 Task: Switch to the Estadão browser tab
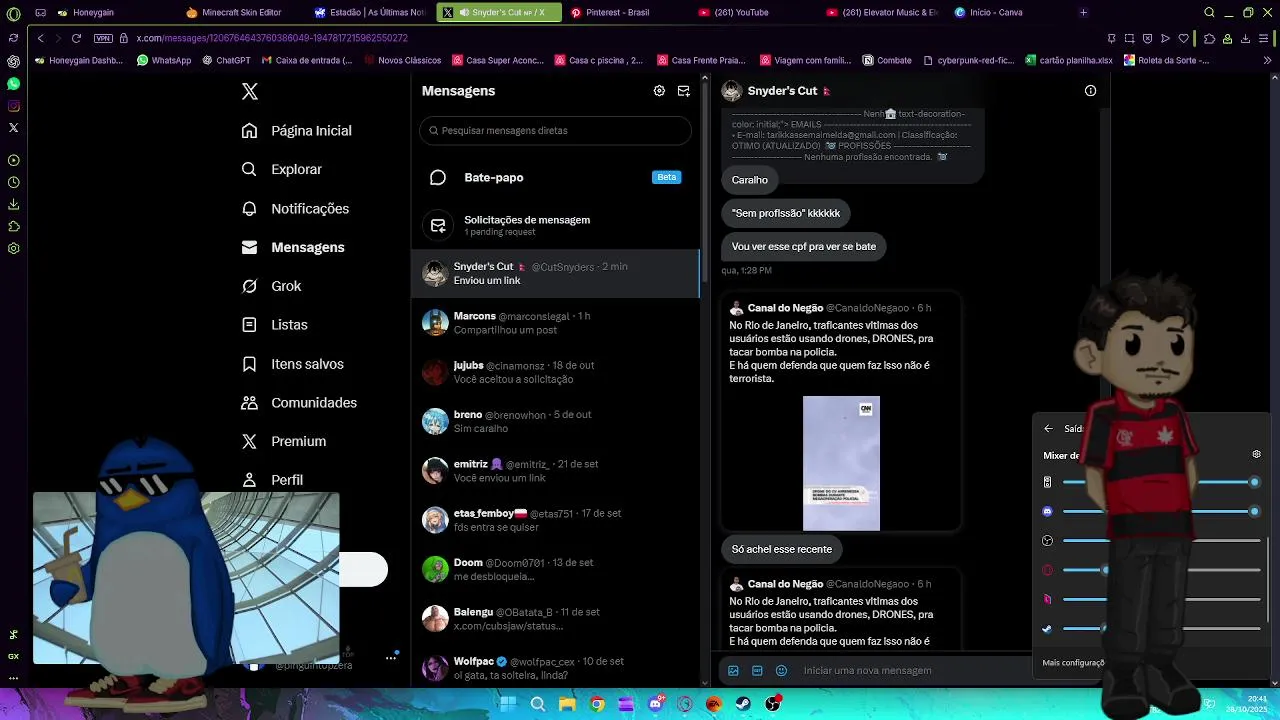coord(370,12)
